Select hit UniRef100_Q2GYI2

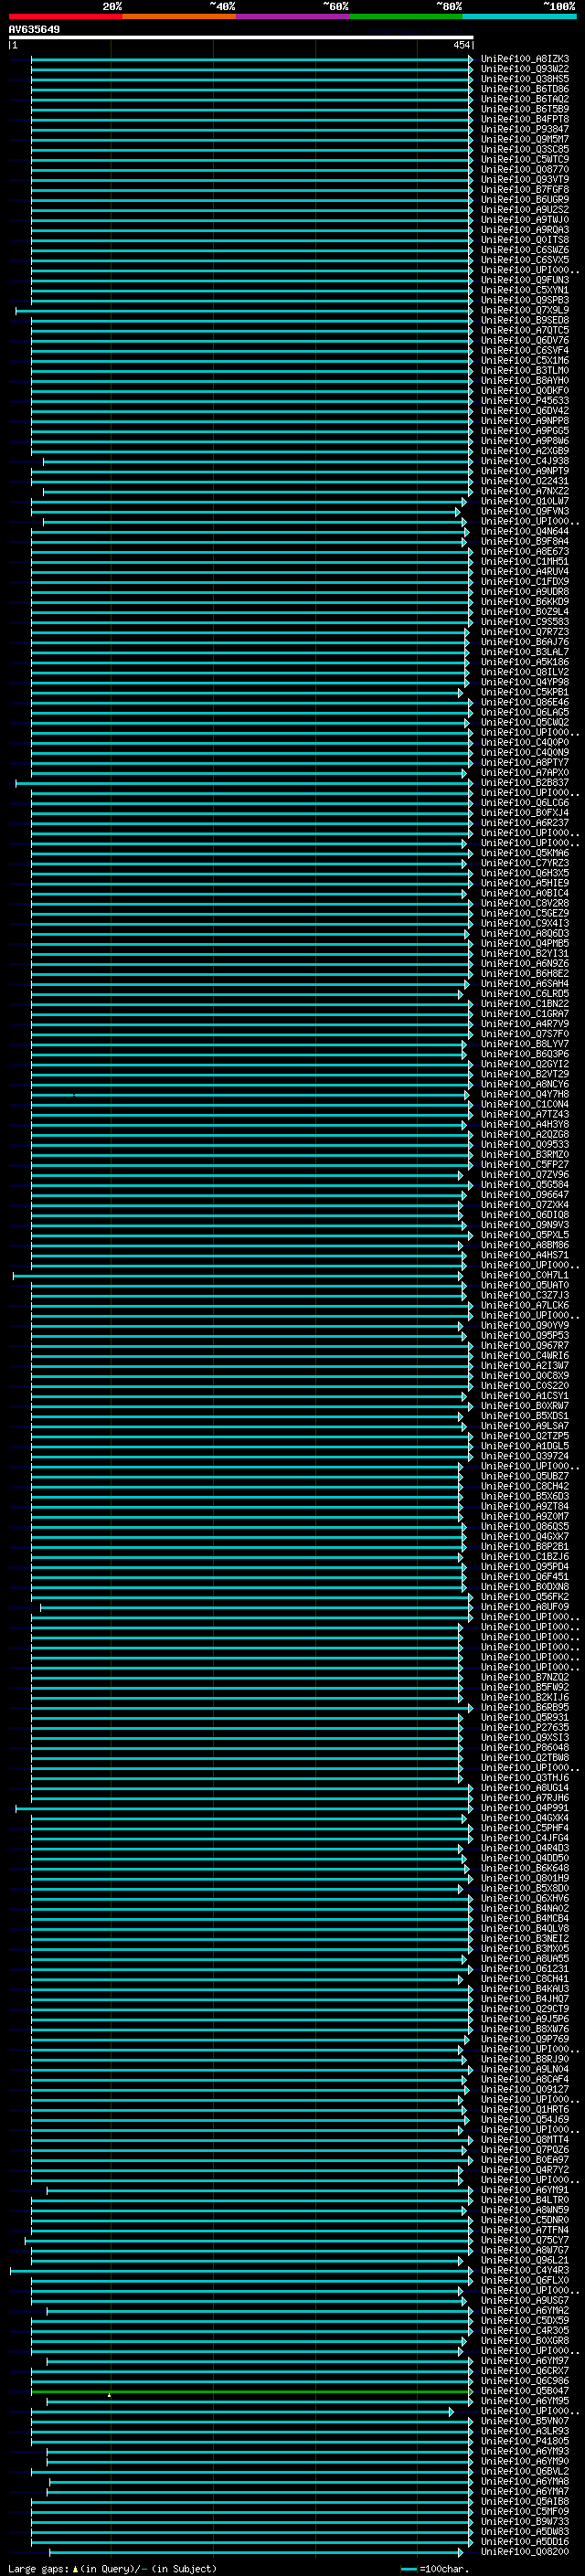(x=525, y=1064)
